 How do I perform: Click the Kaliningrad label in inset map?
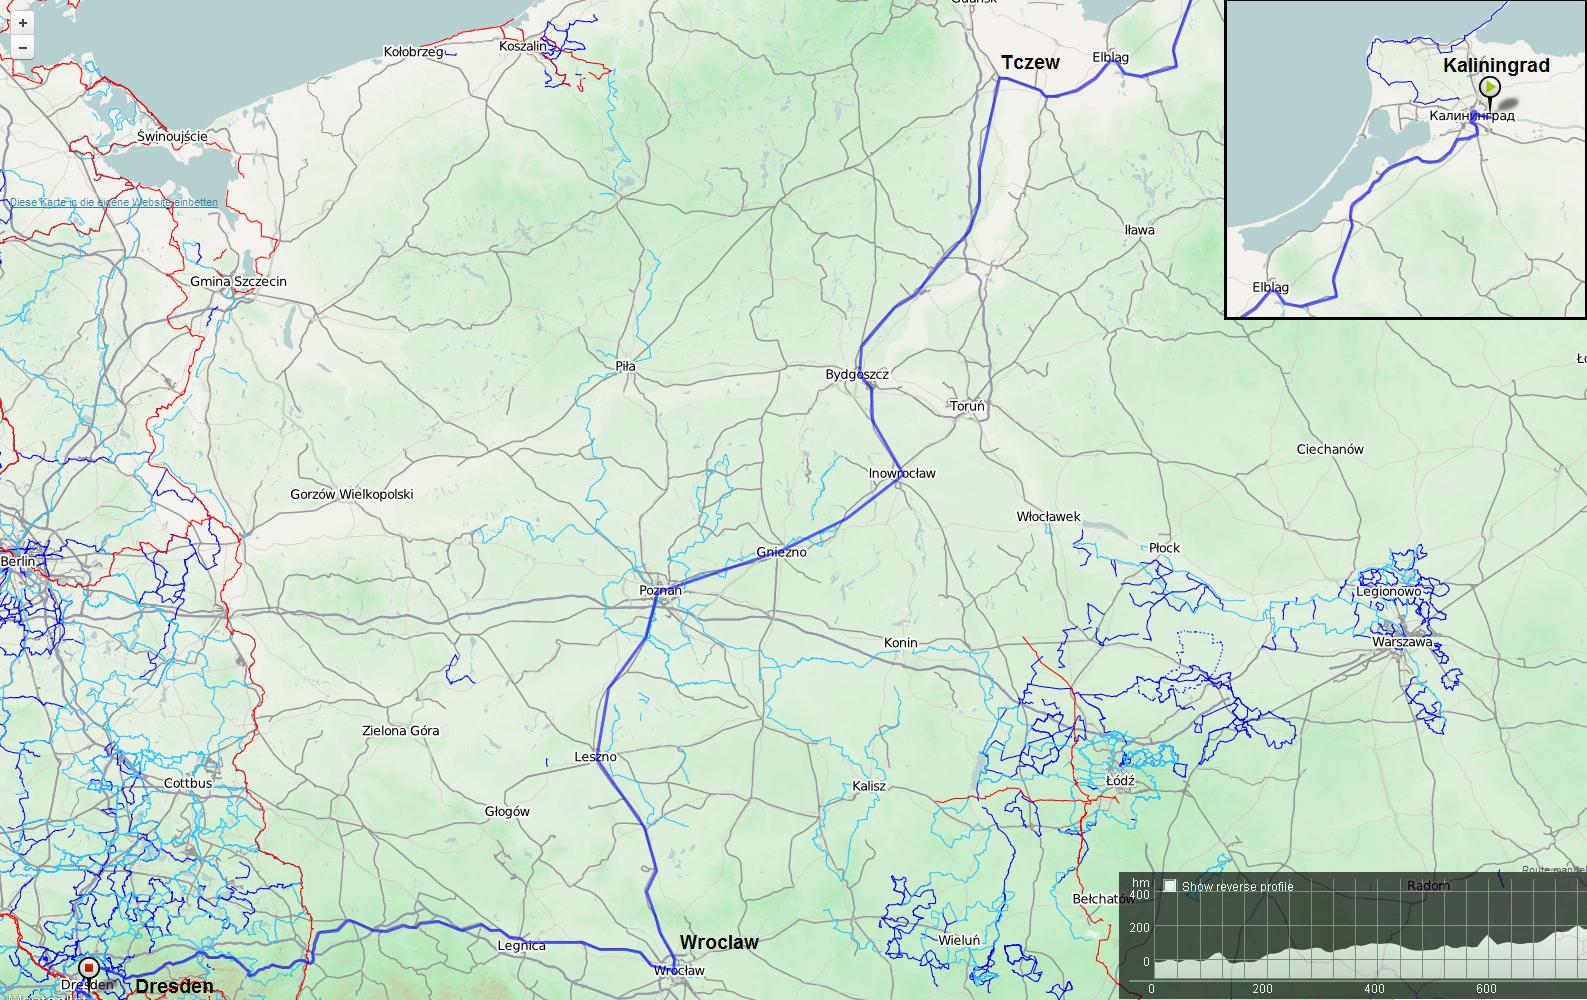(x=1496, y=65)
